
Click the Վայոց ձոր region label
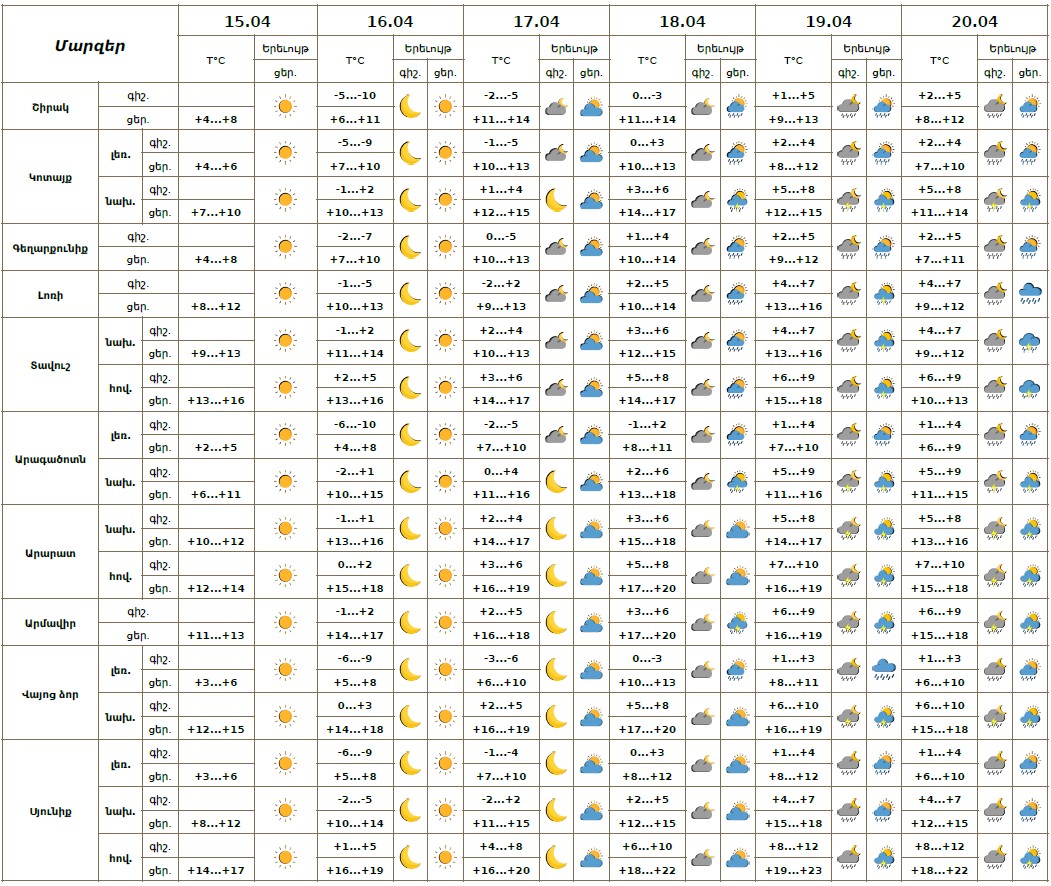(x=50, y=694)
